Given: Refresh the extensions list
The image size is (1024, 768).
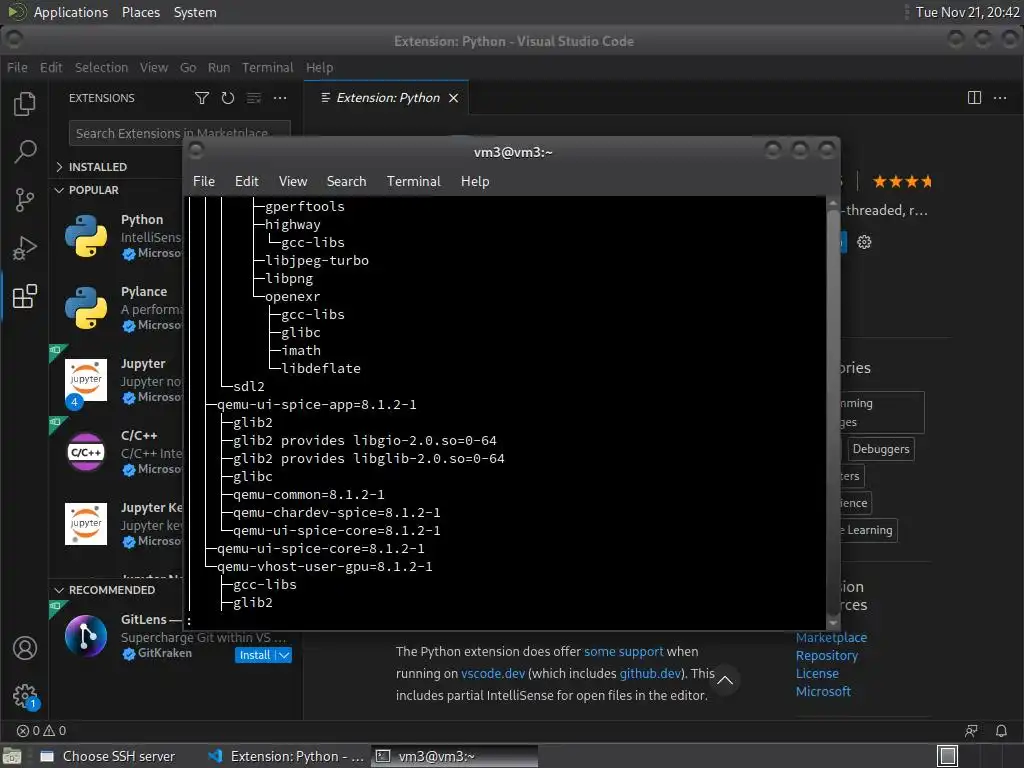Looking at the screenshot, I should tap(227, 98).
